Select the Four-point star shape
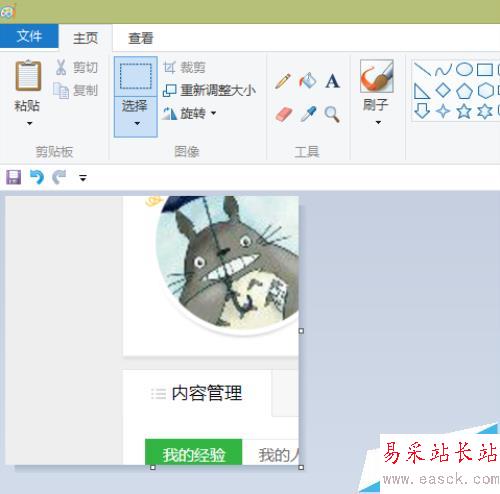 coord(443,111)
